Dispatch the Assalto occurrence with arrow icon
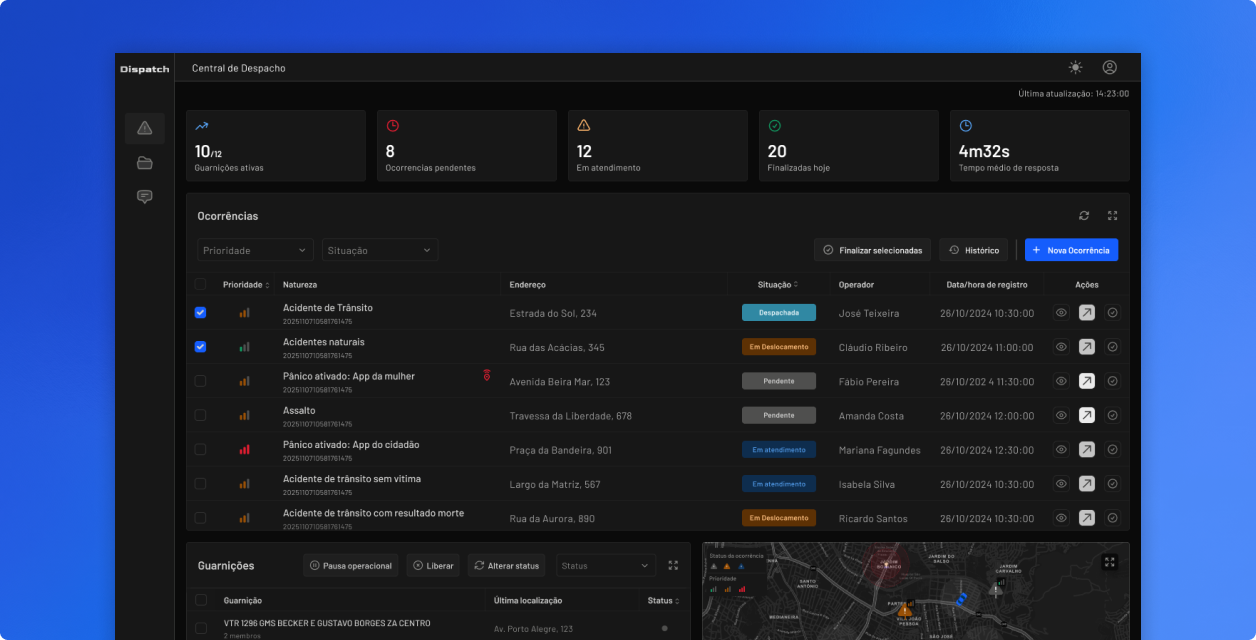The image size is (1256, 640). point(1087,415)
